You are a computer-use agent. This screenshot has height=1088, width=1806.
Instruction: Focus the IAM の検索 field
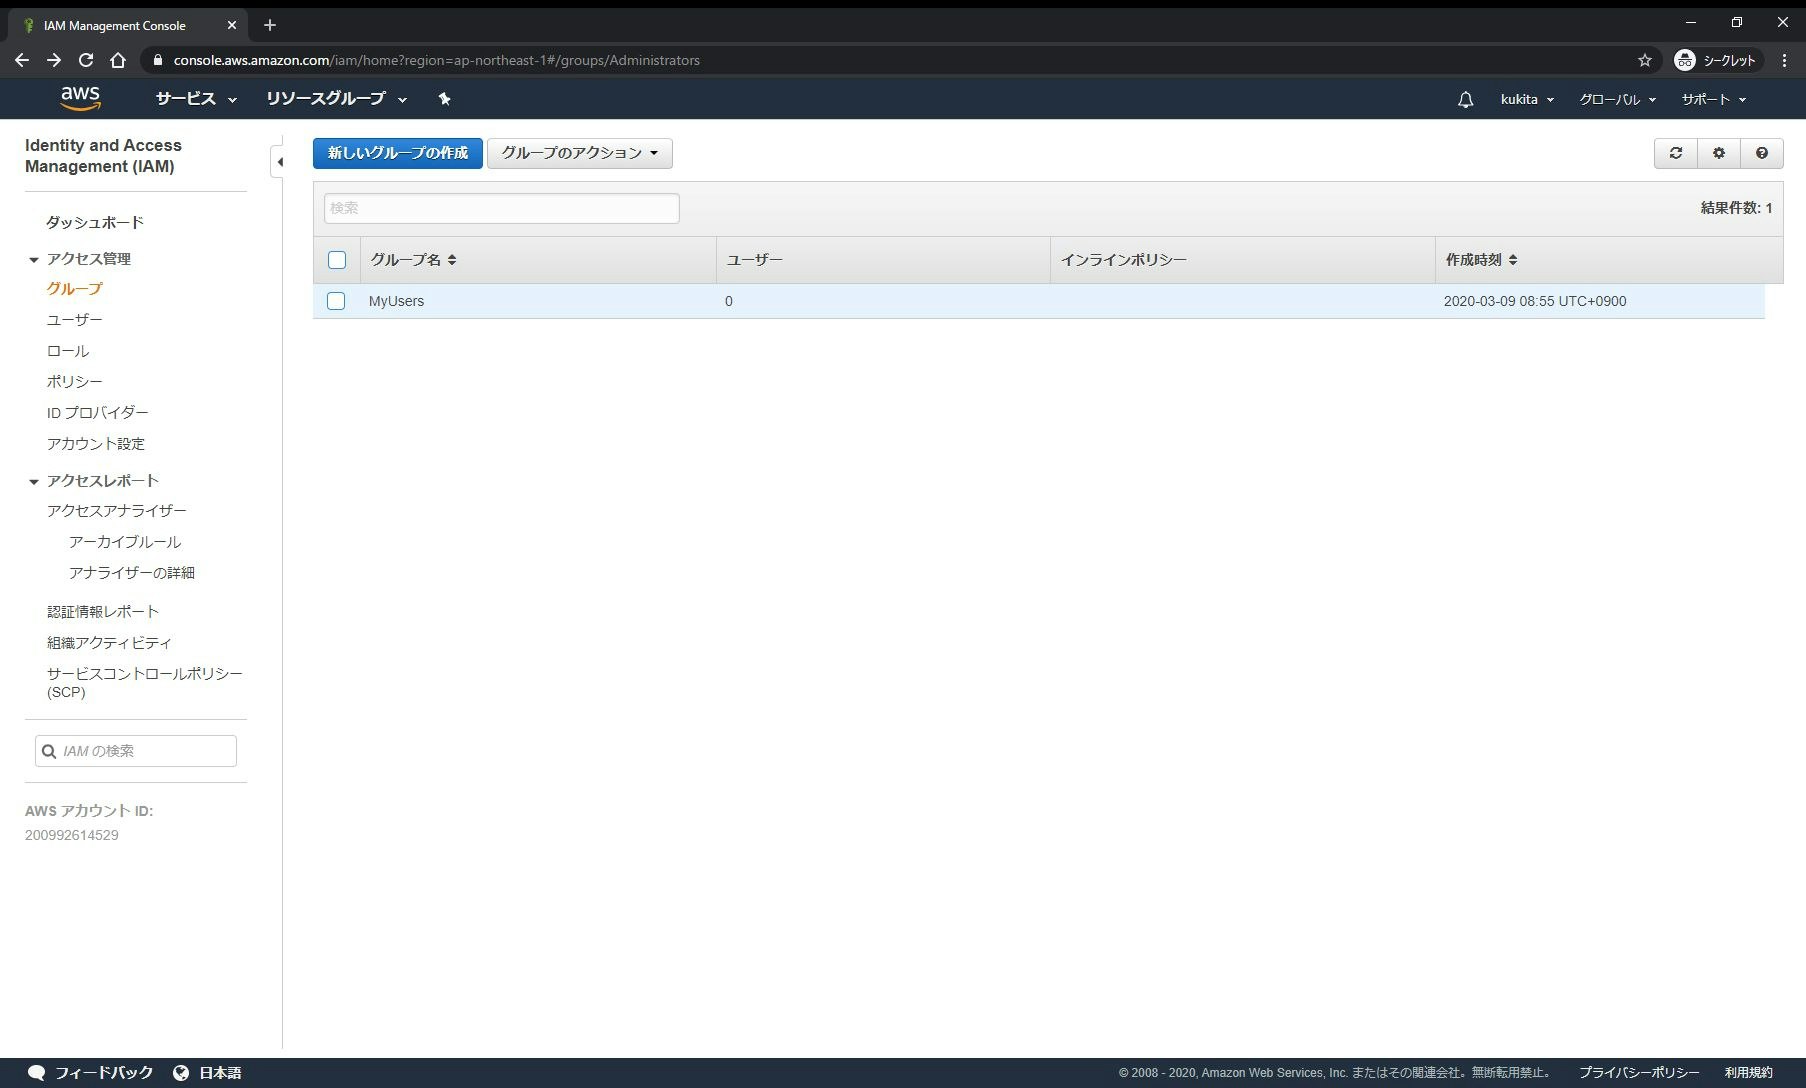(136, 751)
